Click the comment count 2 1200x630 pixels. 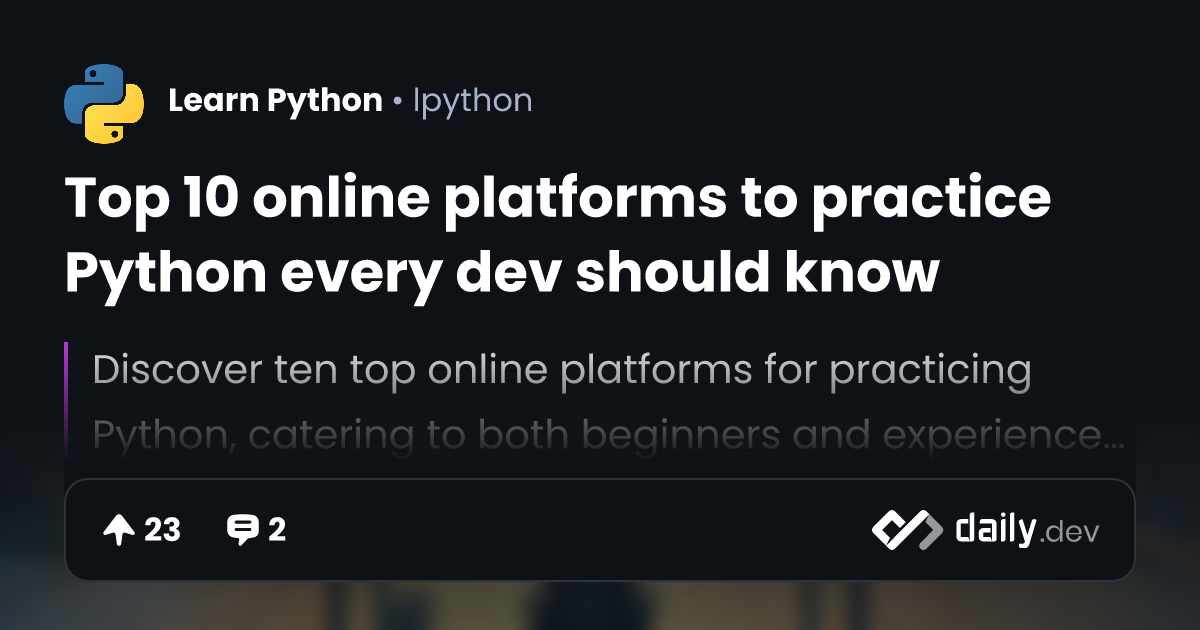pos(277,530)
